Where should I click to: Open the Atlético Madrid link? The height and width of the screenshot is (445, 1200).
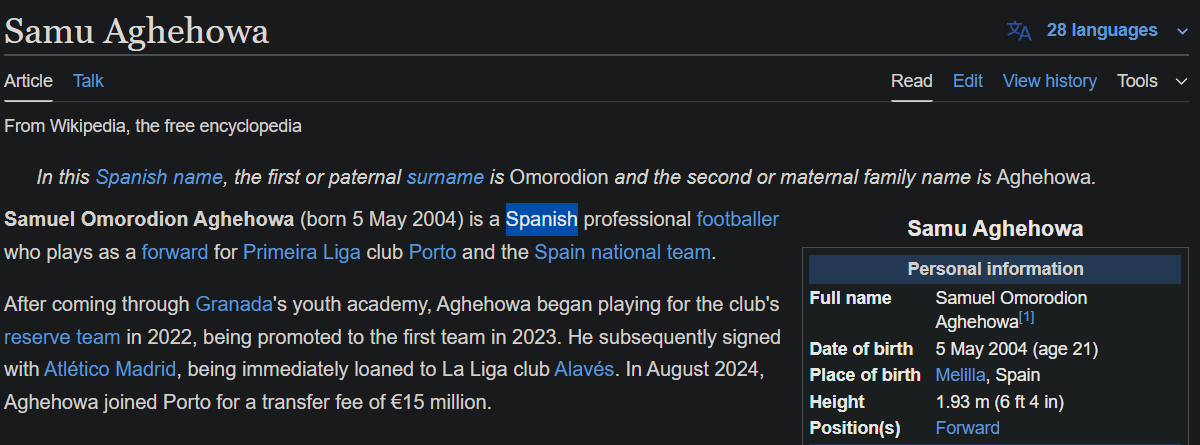click(x=111, y=369)
